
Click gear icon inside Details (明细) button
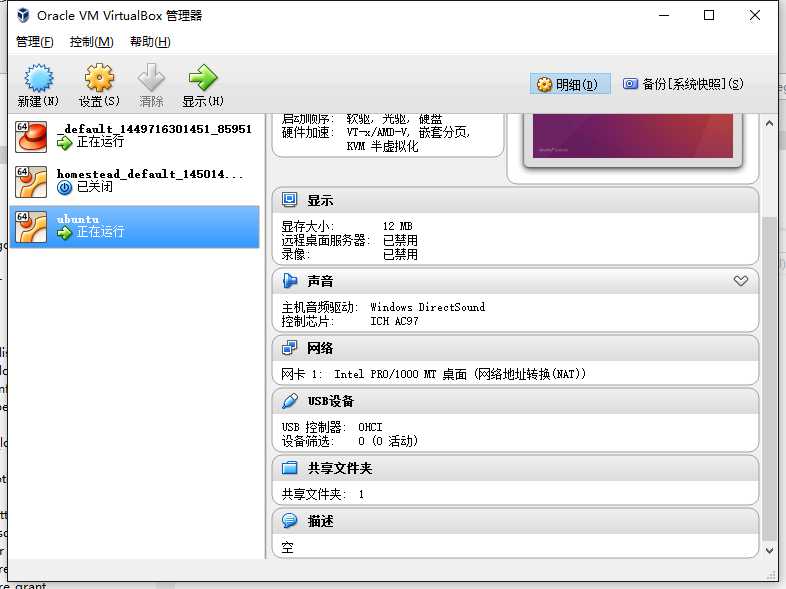[544, 84]
